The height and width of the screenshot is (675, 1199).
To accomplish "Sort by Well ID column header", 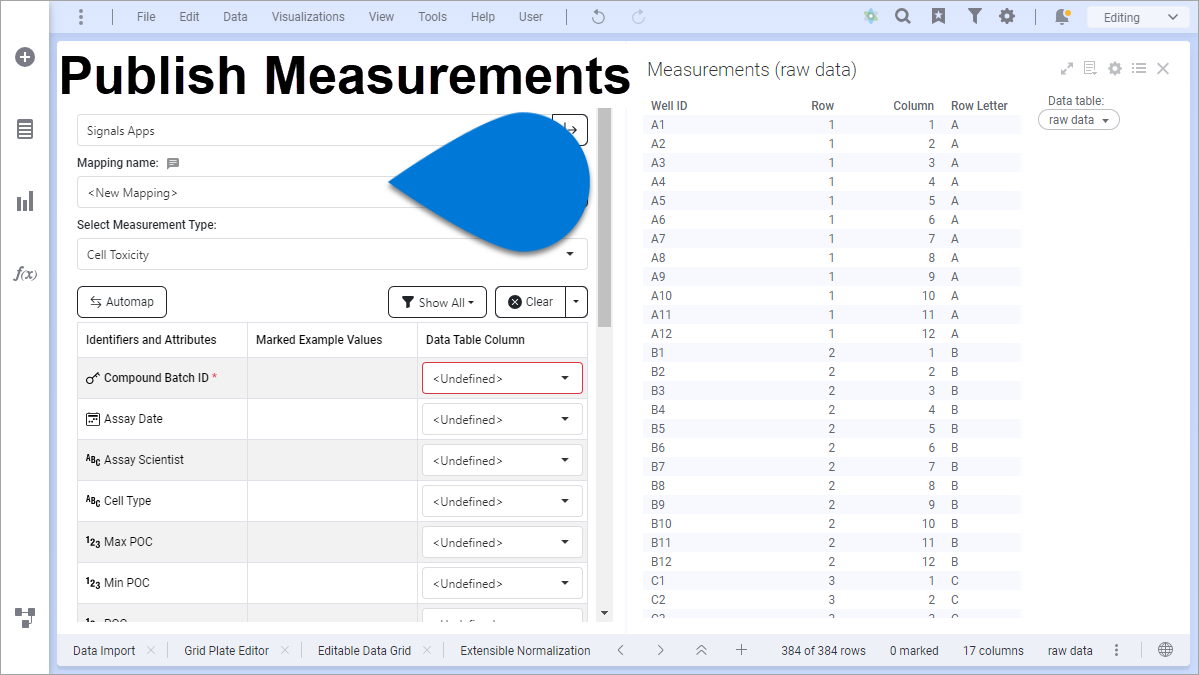I will 669,105.
